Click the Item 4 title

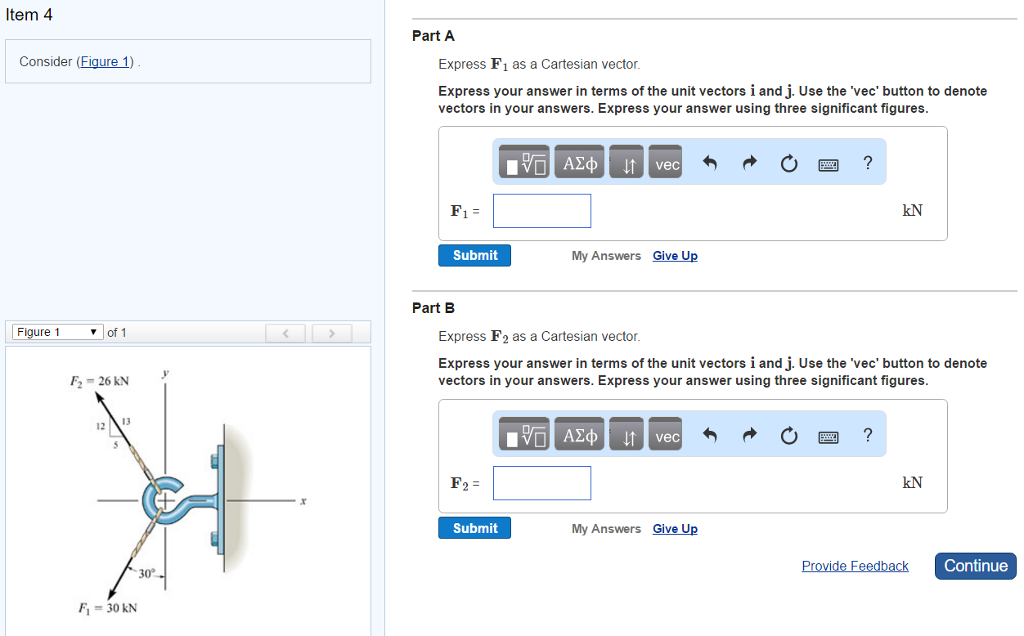pos(29,15)
